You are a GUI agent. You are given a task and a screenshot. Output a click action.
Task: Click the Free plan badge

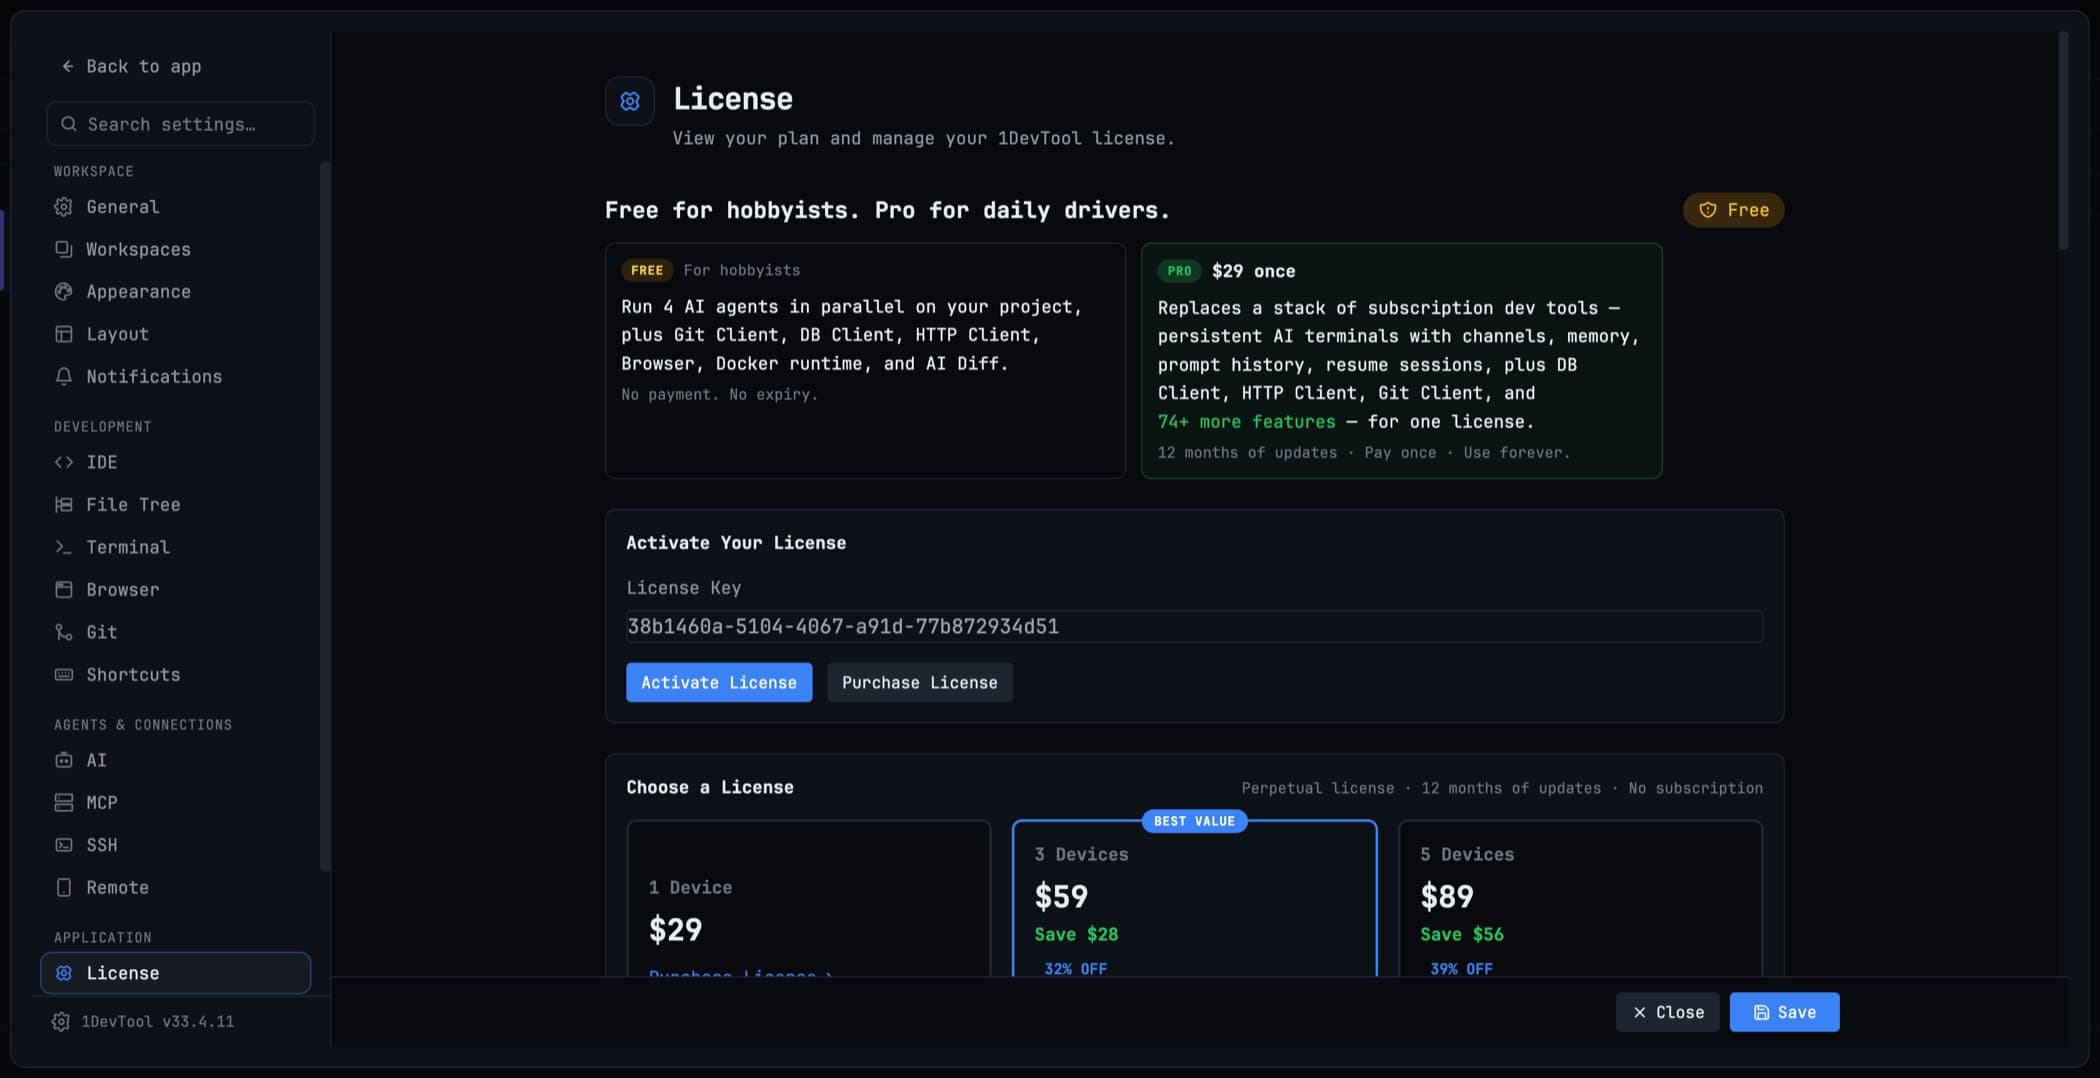(1733, 210)
